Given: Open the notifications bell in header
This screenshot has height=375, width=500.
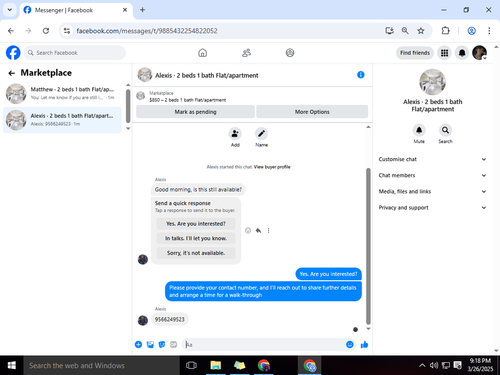Looking at the screenshot, I should 462,53.
